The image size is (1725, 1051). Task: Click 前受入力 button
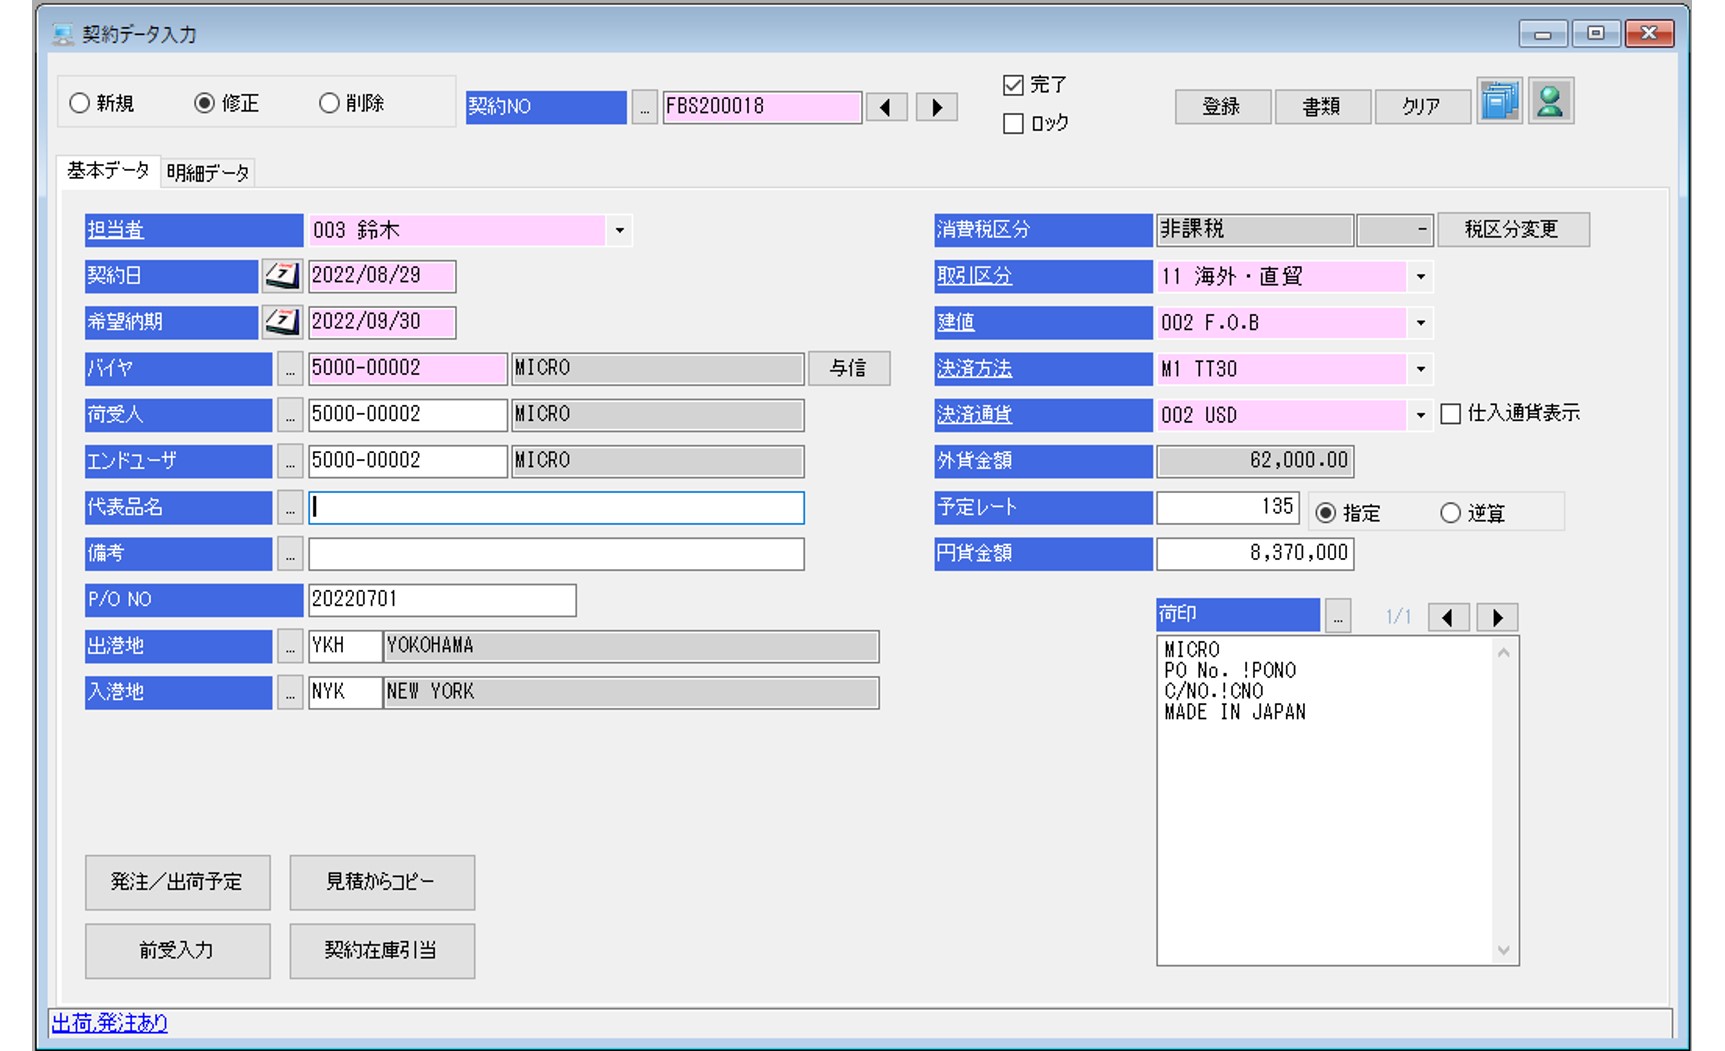pos(177,950)
